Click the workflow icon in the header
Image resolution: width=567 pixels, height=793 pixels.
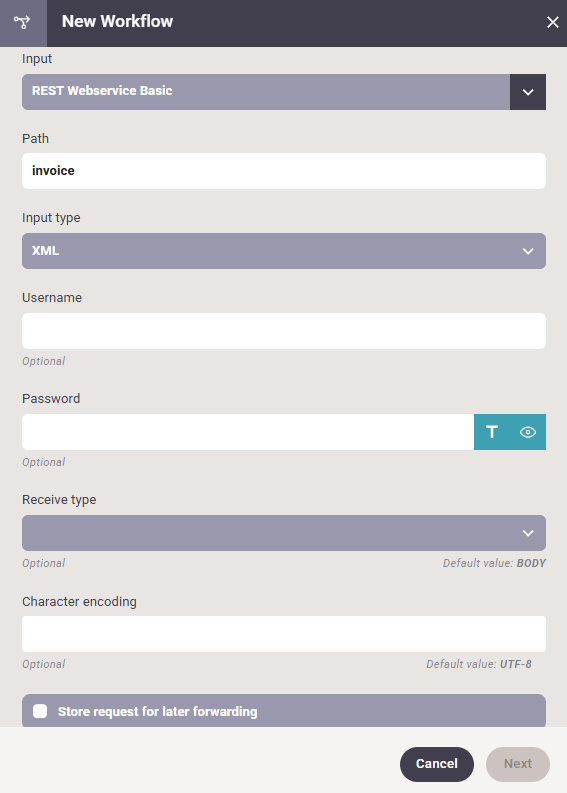22,22
